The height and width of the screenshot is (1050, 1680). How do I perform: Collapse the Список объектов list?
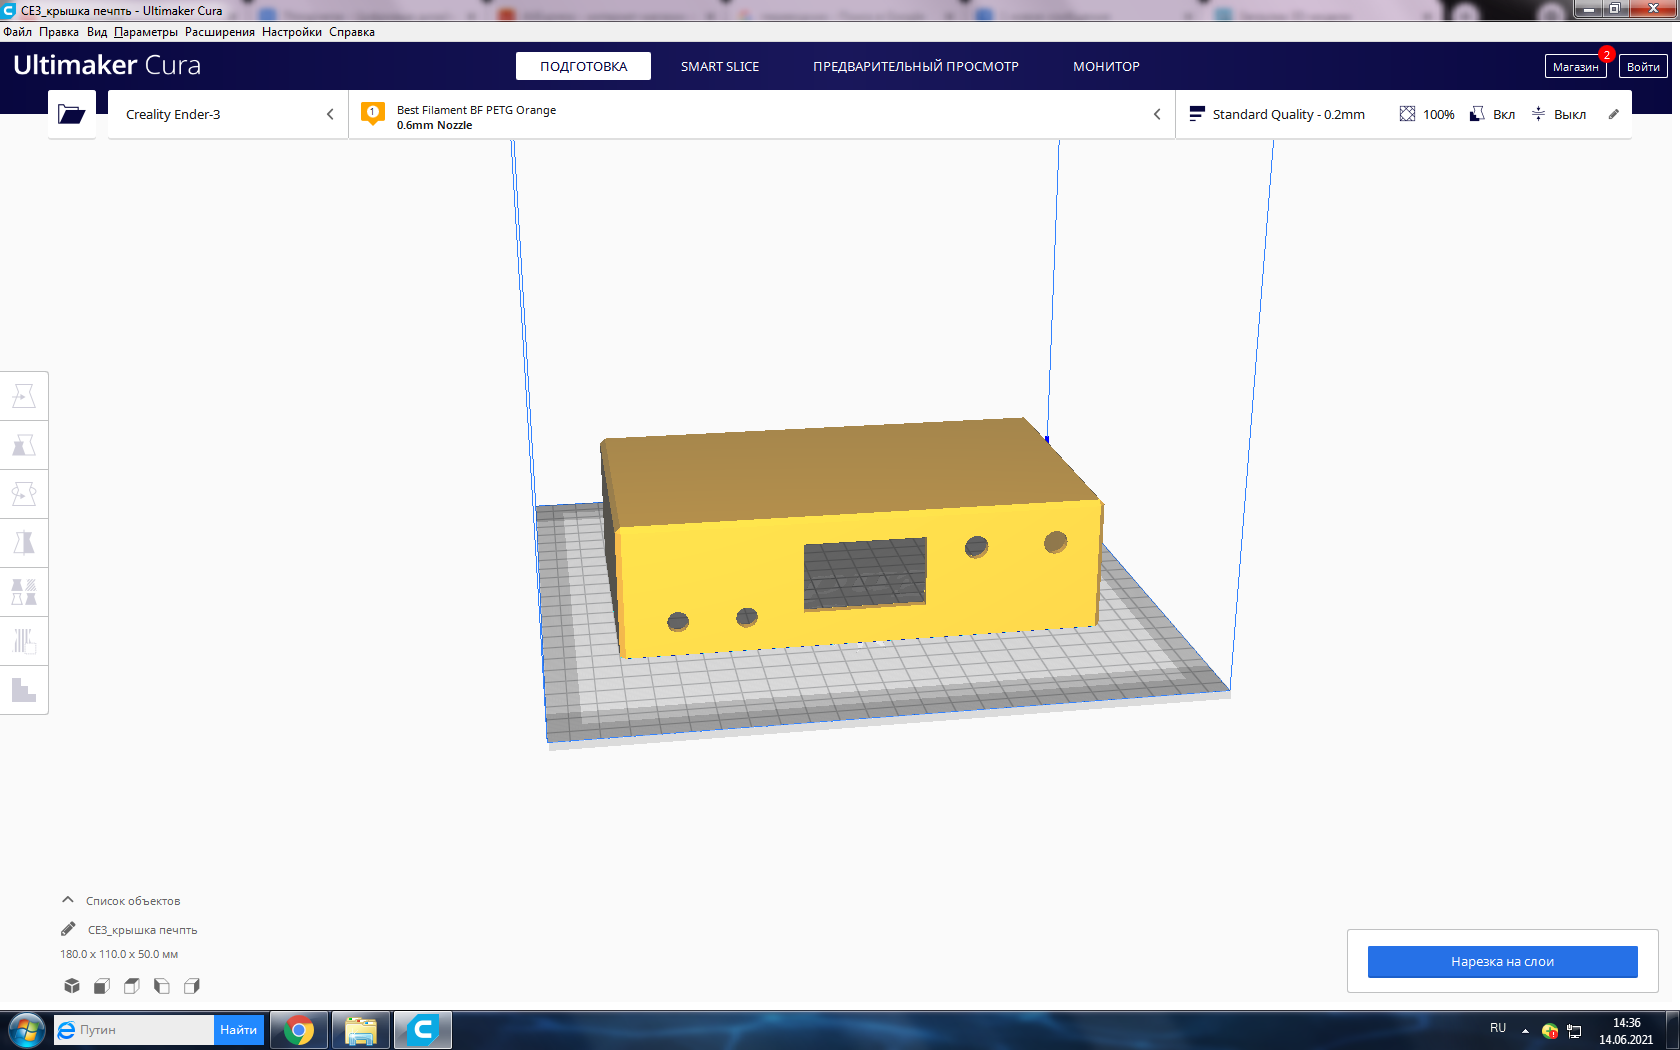(68, 900)
